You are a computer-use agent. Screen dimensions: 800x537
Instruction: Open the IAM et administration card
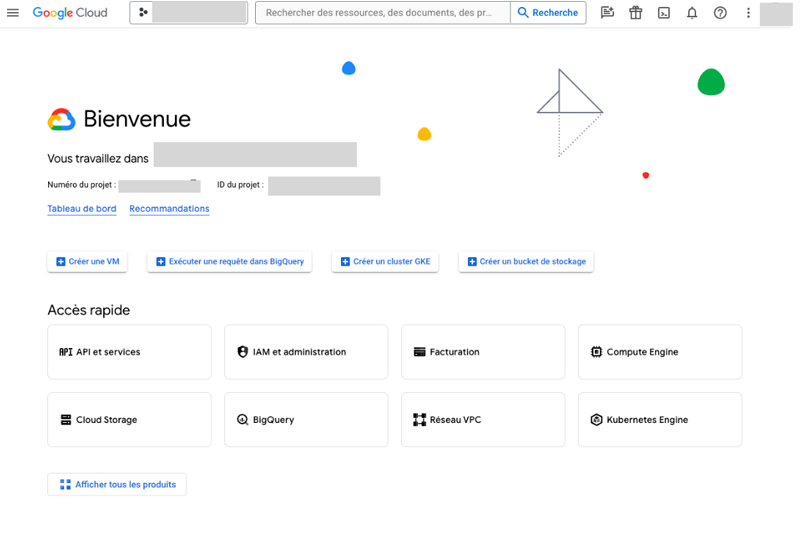tap(306, 352)
